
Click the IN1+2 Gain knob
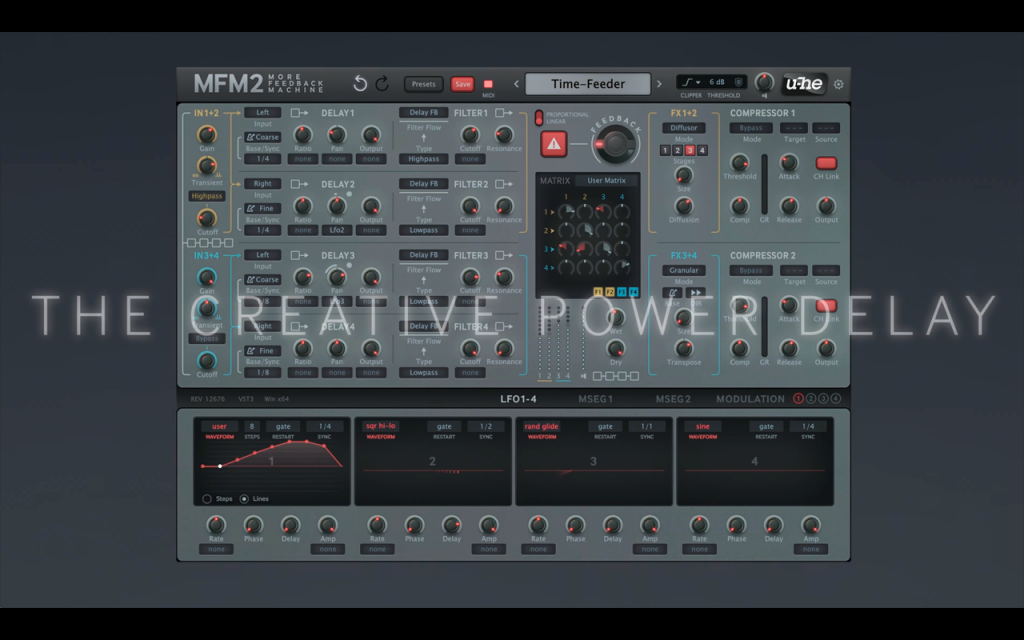point(207,135)
